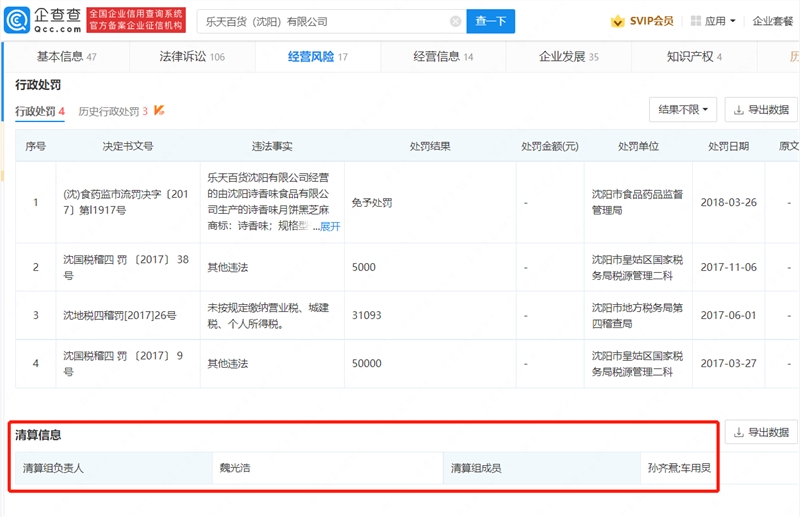Click liquidation leader name 魏光浩

[235, 468]
